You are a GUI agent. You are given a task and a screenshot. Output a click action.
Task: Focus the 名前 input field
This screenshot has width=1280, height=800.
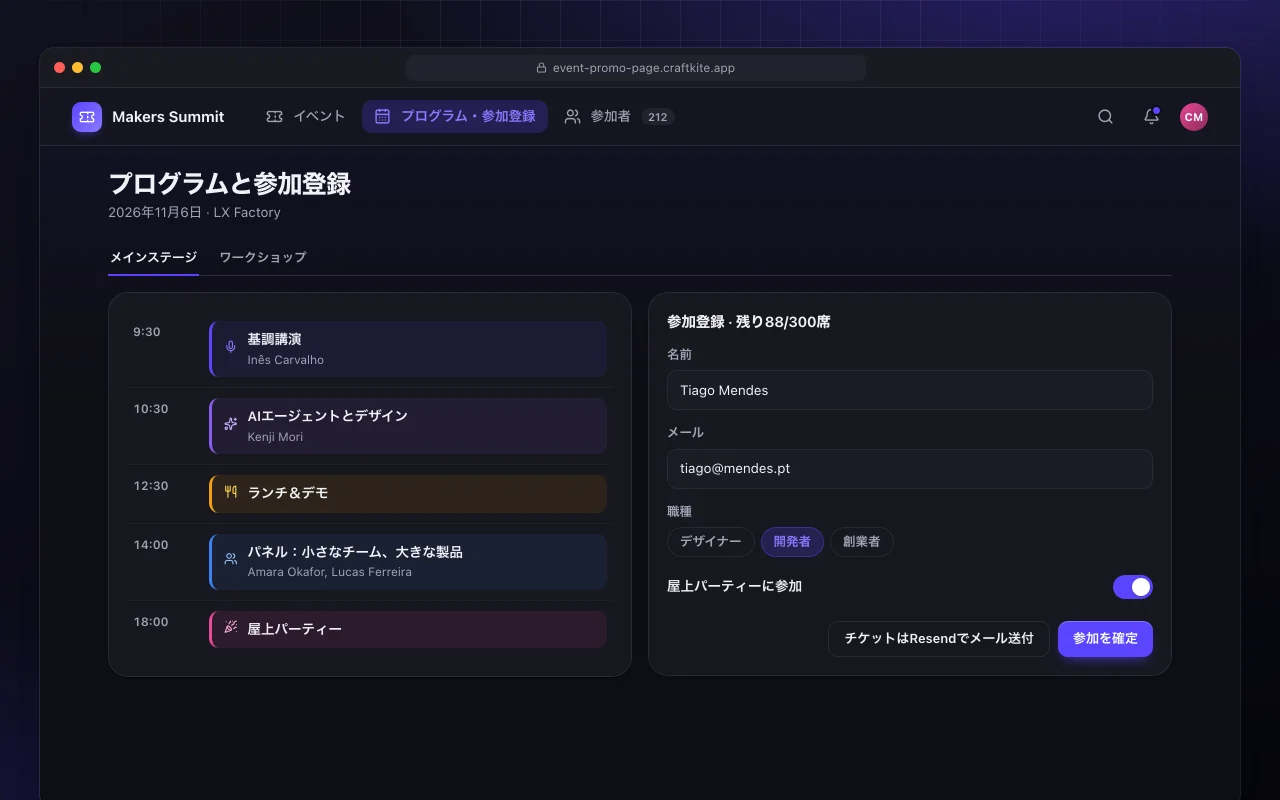click(x=910, y=390)
